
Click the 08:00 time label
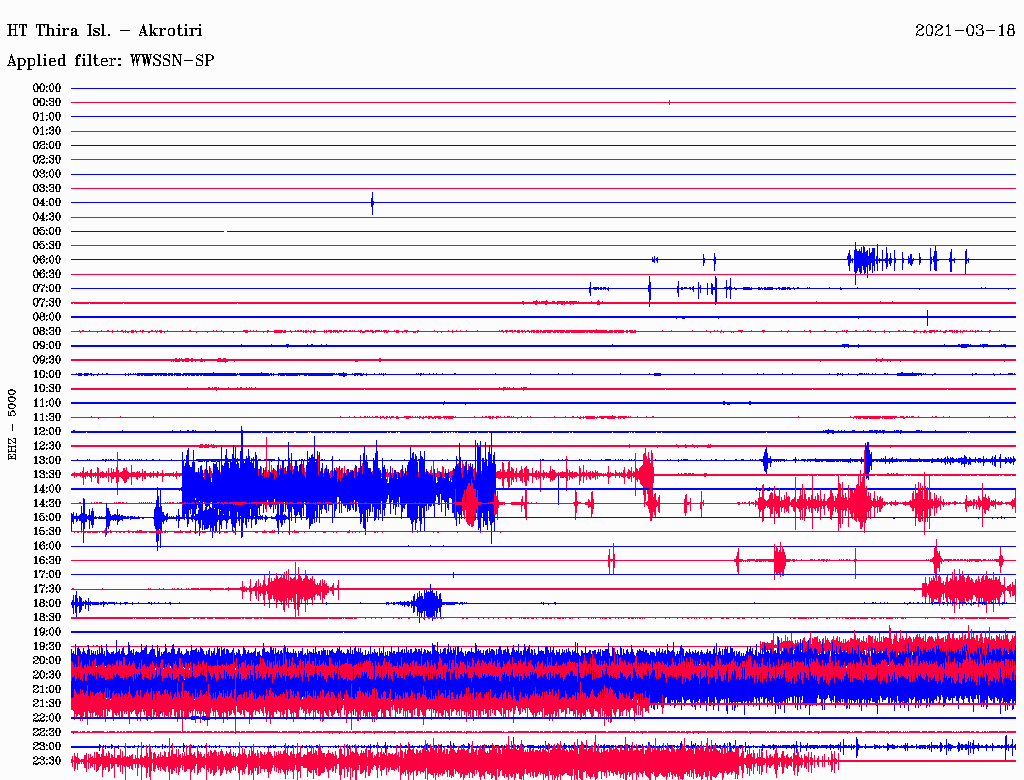click(47, 317)
